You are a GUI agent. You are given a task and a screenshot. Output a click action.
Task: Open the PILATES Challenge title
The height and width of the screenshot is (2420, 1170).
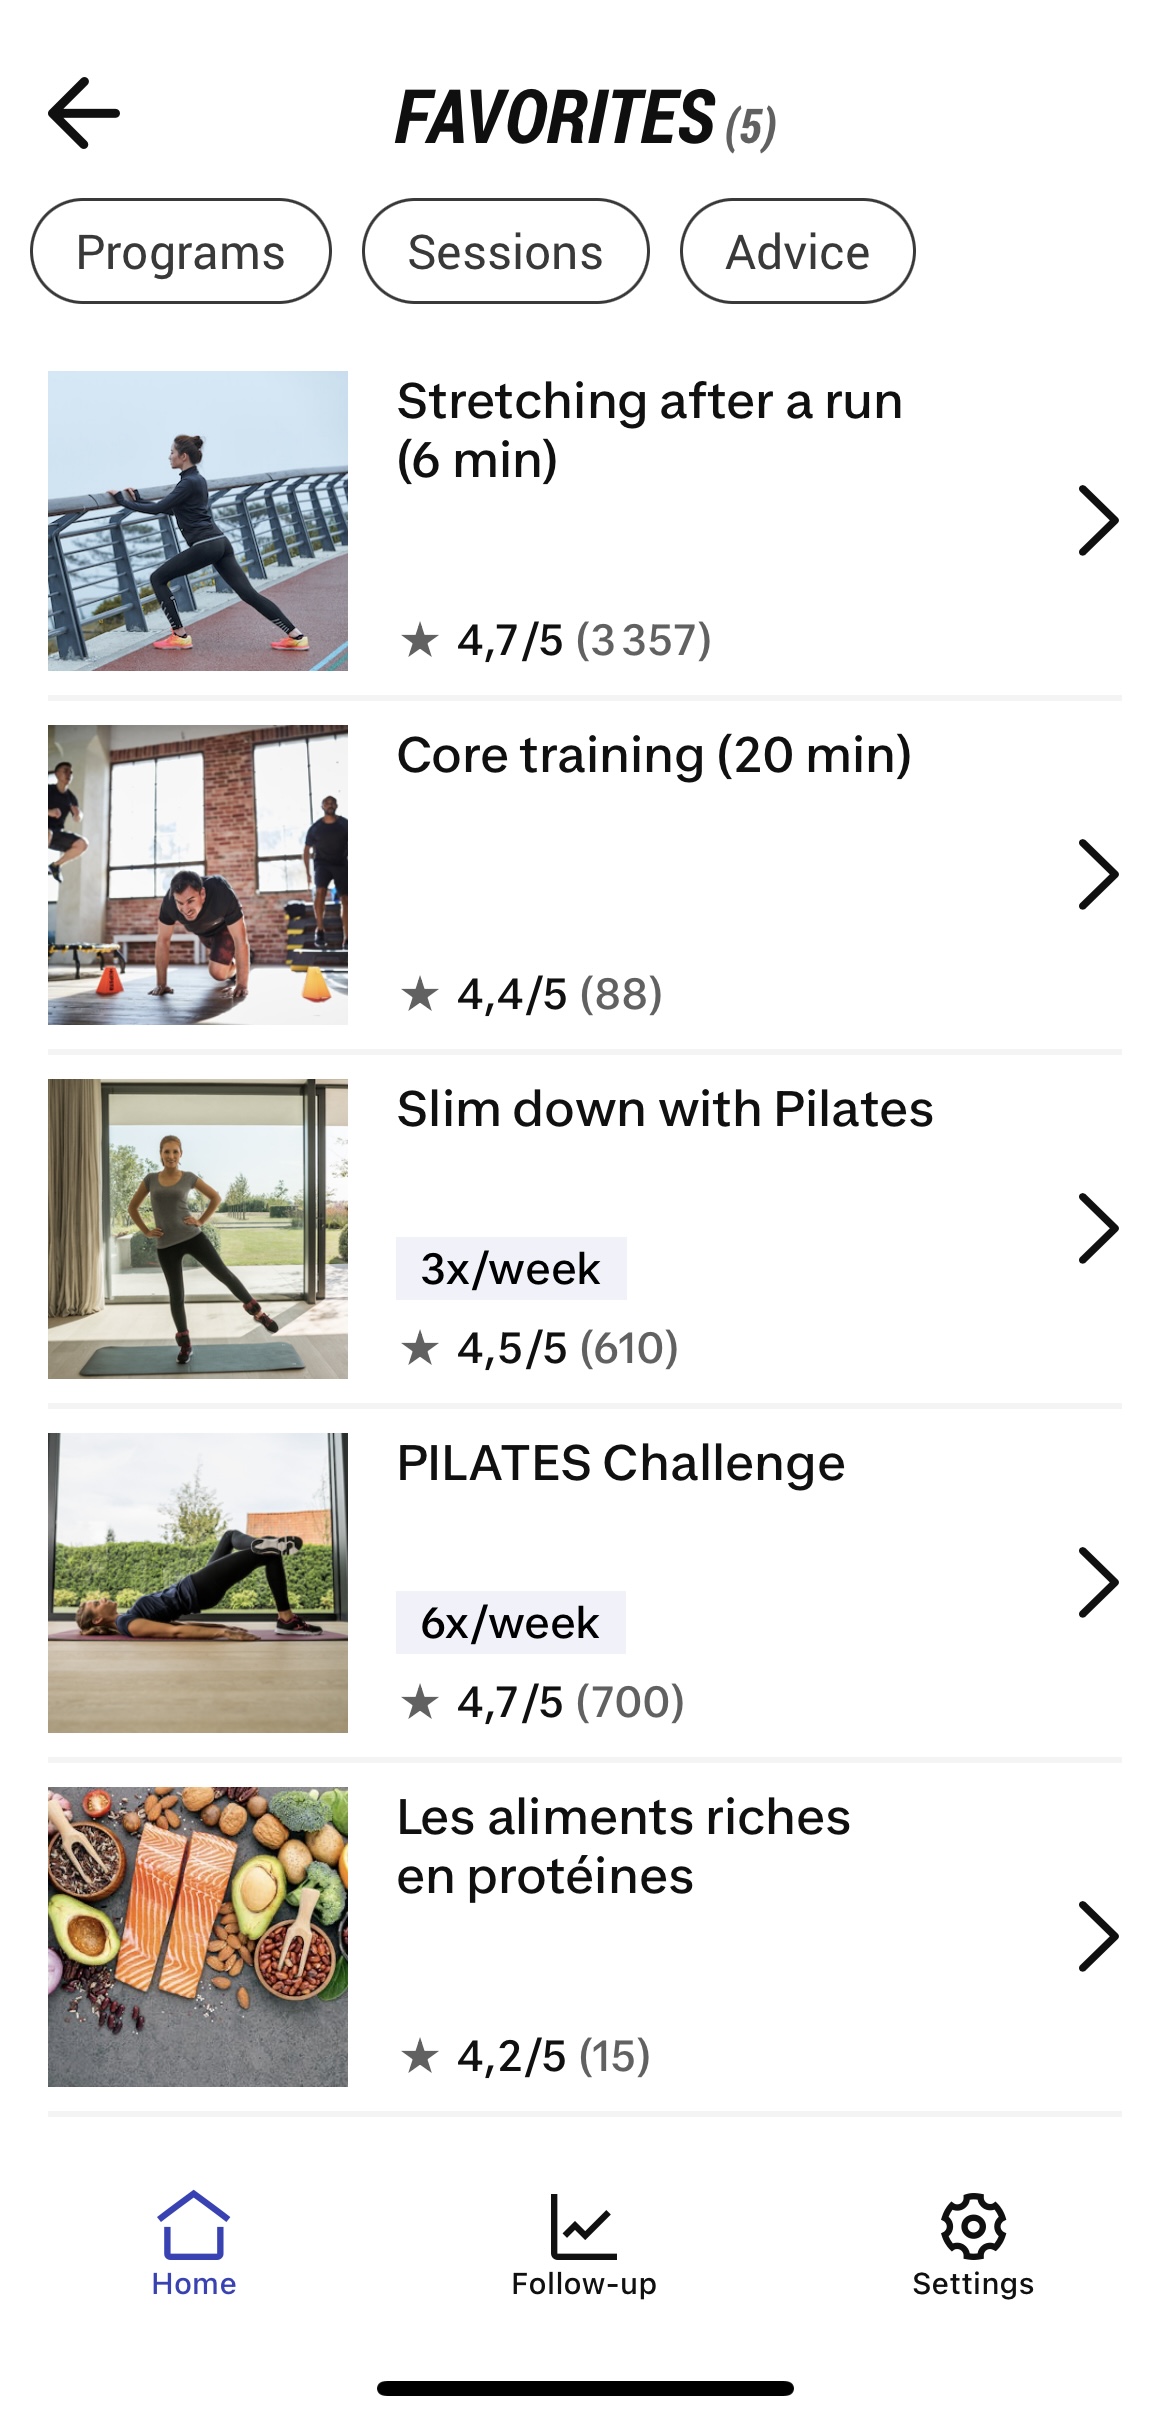pos(621,1463)
